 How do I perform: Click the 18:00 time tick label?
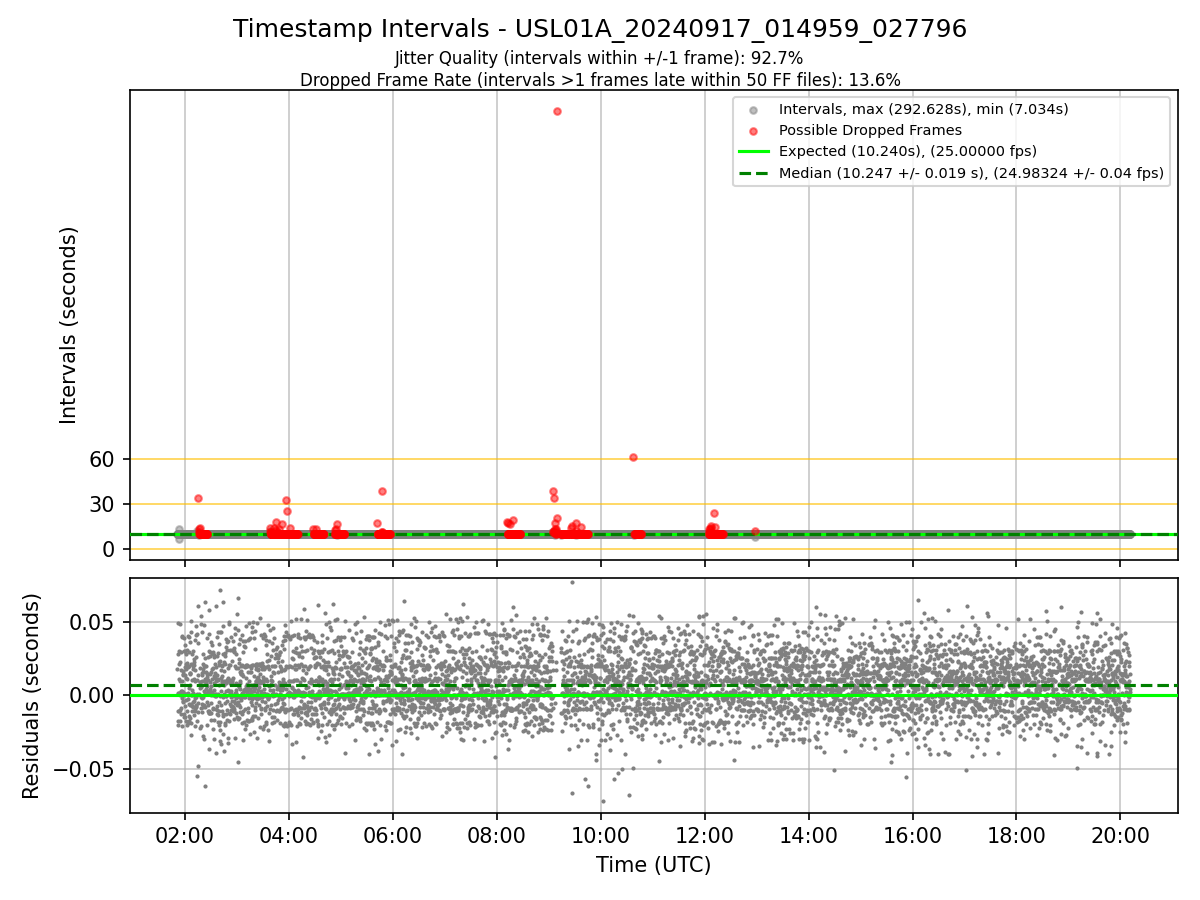[x=1017, y=834]
